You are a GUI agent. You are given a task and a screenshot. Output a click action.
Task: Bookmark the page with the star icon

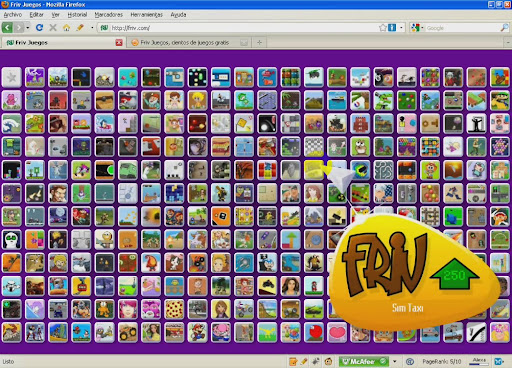tap(383, 28)
